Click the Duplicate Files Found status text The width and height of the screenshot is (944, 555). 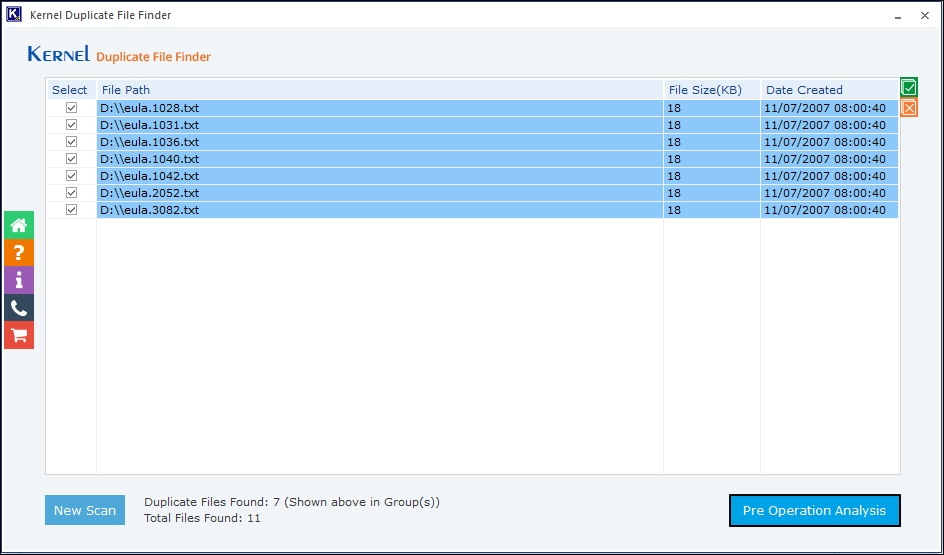pos(292,502)
